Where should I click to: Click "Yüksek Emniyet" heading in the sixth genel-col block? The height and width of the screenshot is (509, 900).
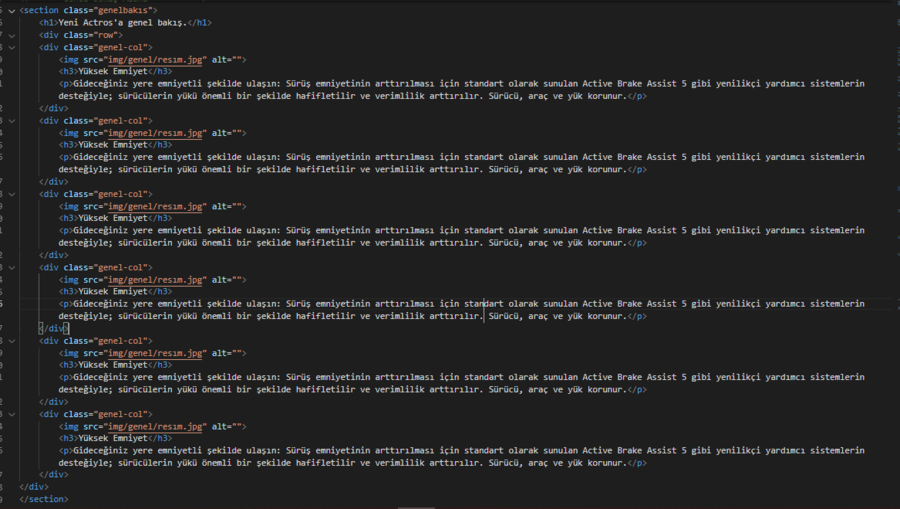click(113, 438)
